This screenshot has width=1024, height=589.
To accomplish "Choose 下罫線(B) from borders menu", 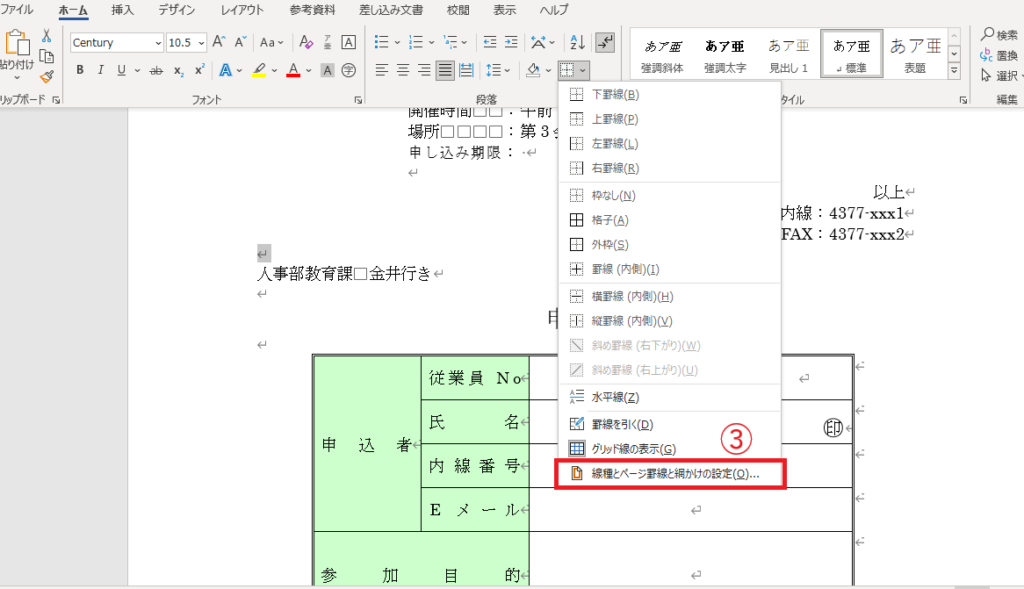I will 669,95.
